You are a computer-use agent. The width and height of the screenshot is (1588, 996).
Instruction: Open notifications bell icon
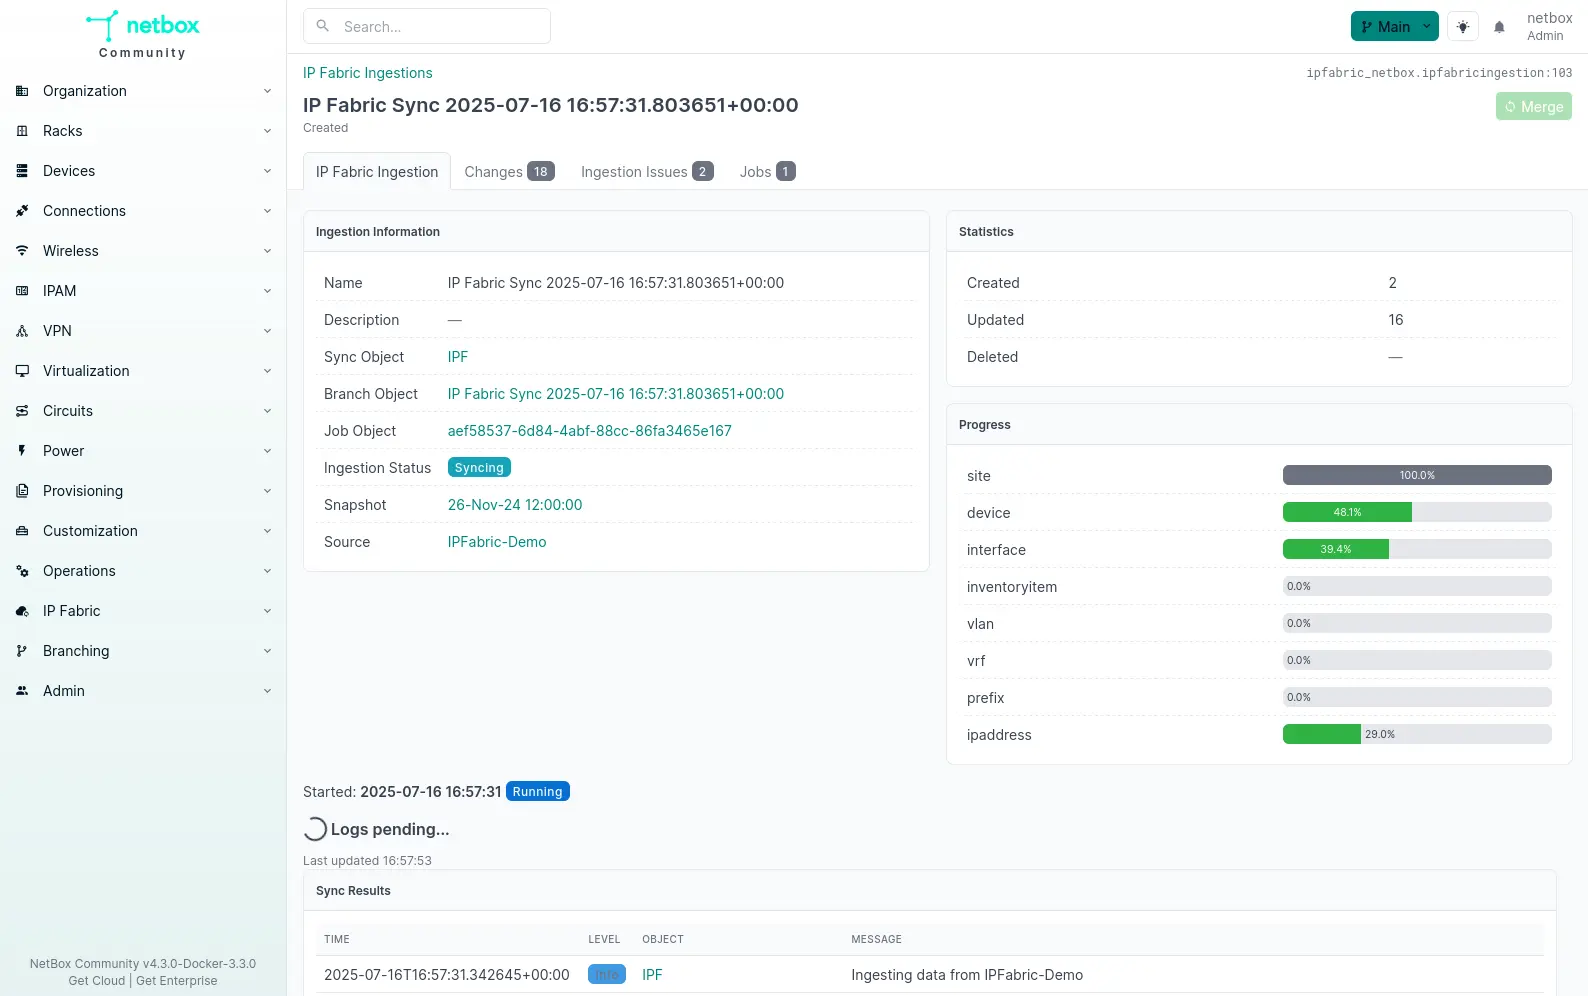1499,27
